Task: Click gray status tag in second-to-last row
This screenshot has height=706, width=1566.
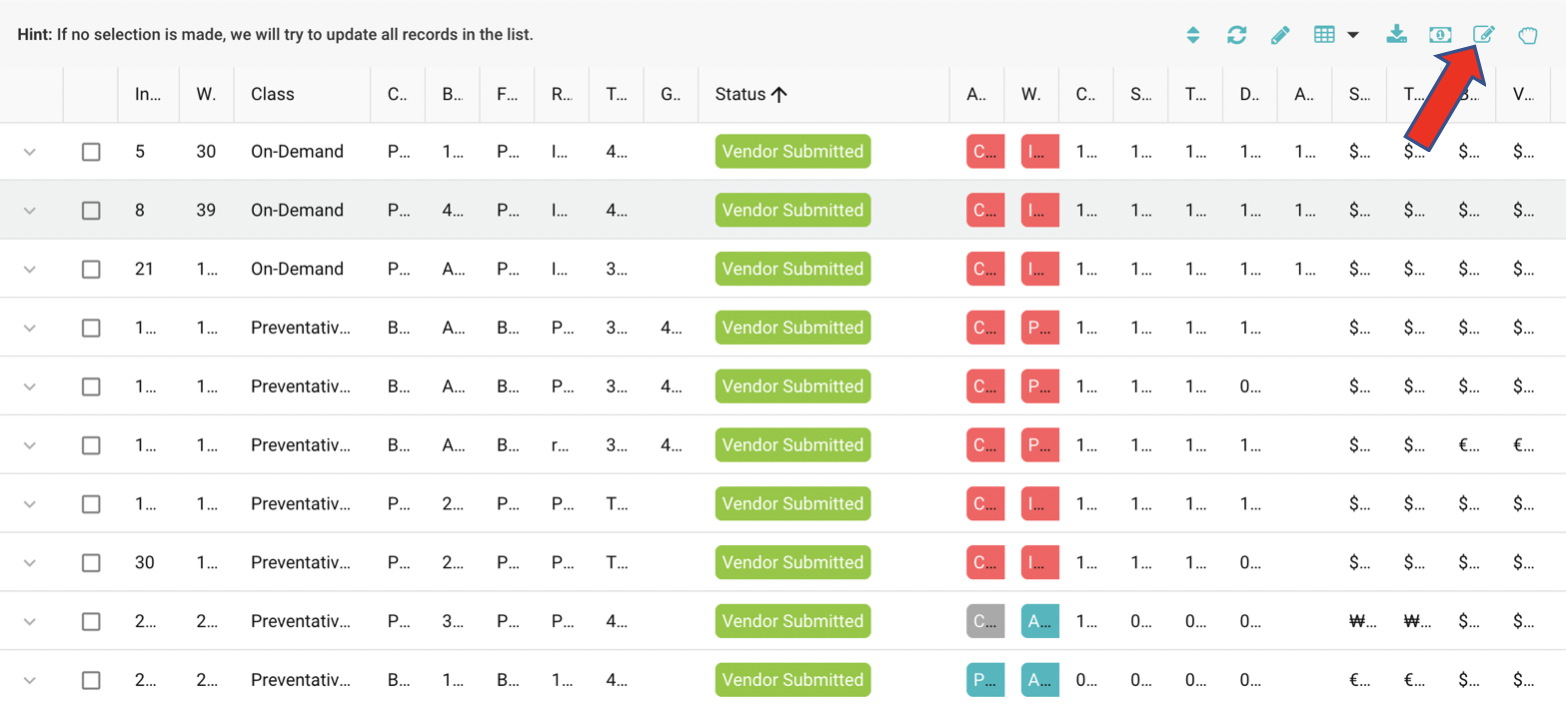Action: [985, 621]
